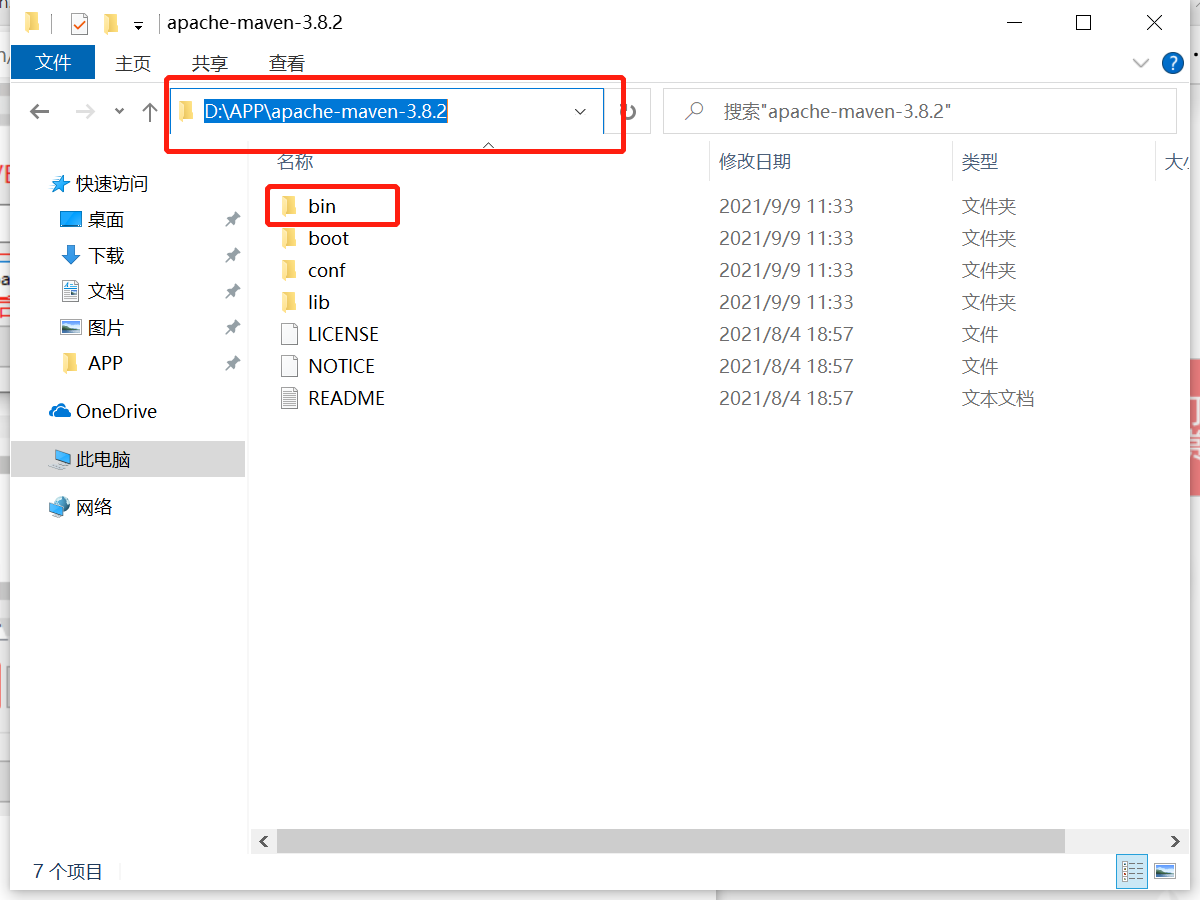
Task: Click the NOTICE file icon
Action: tap(289, 366)
